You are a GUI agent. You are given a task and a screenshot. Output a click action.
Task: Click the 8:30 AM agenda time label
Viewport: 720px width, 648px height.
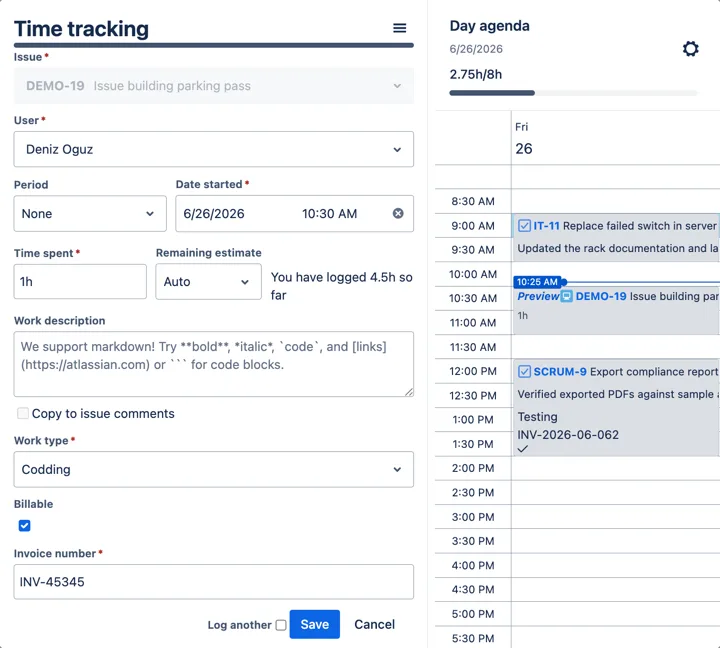pyautogui.click(x=473, y=201)
